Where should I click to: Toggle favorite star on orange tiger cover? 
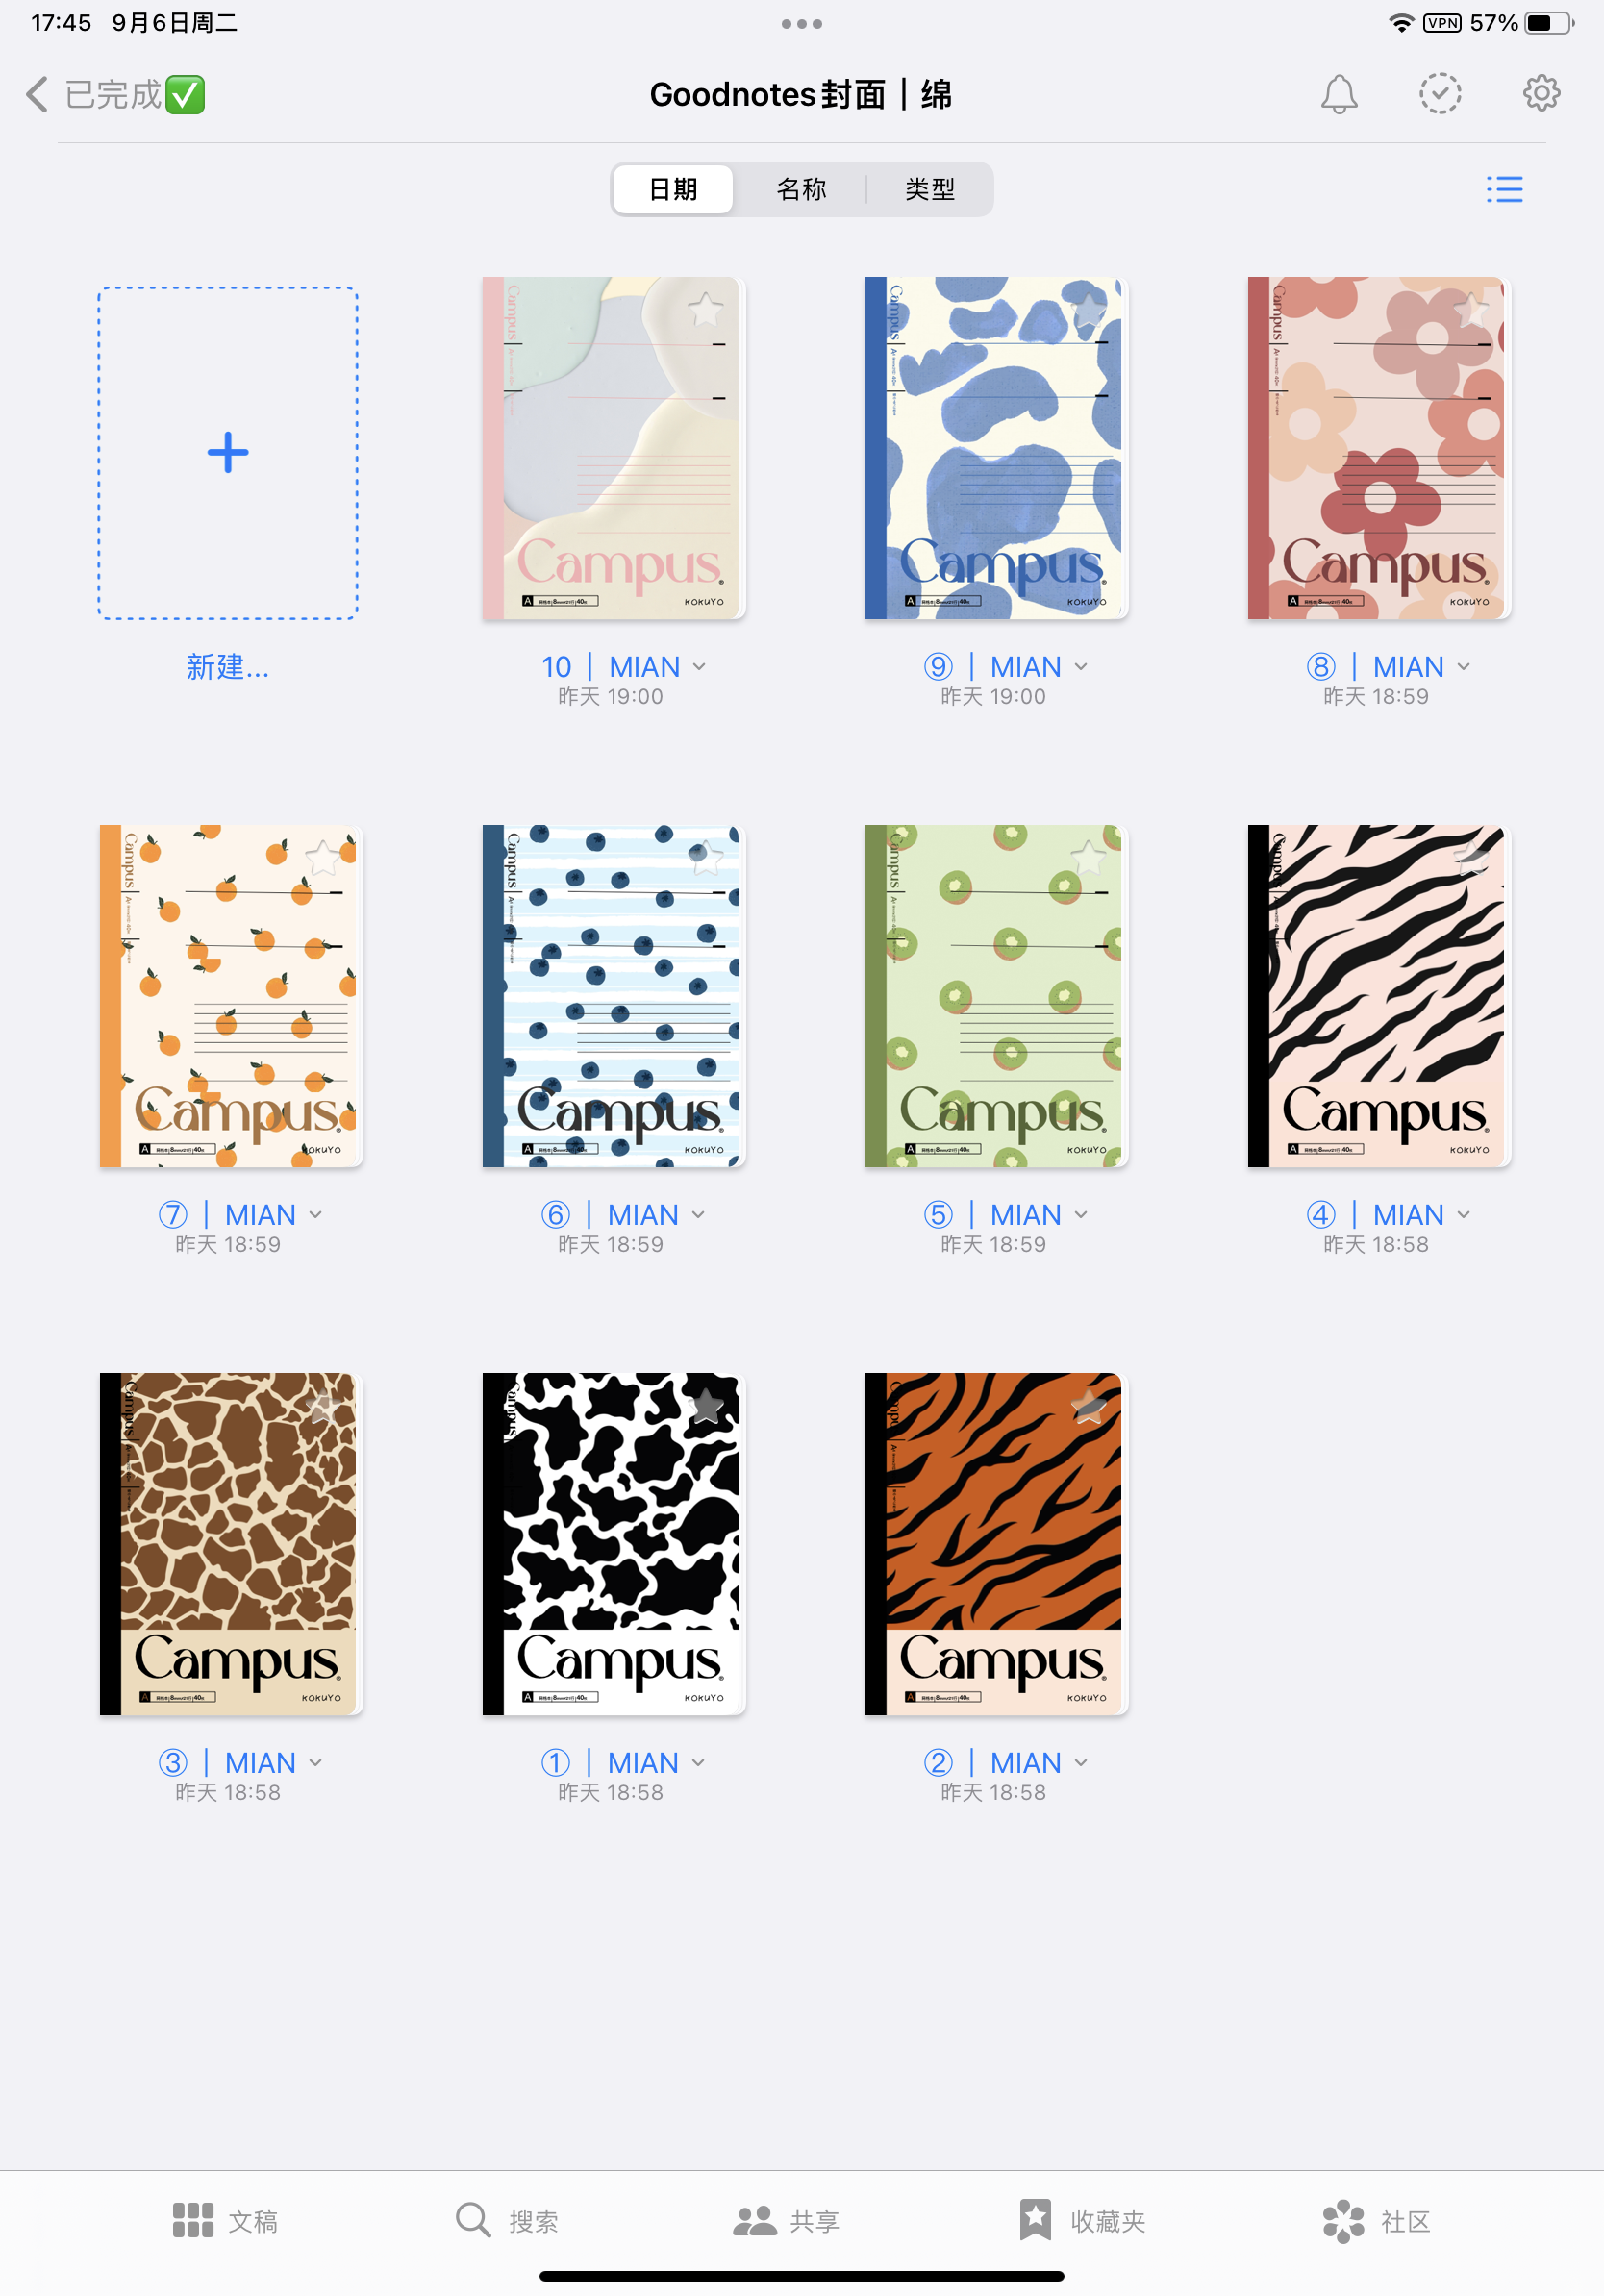[1088, 1406]
